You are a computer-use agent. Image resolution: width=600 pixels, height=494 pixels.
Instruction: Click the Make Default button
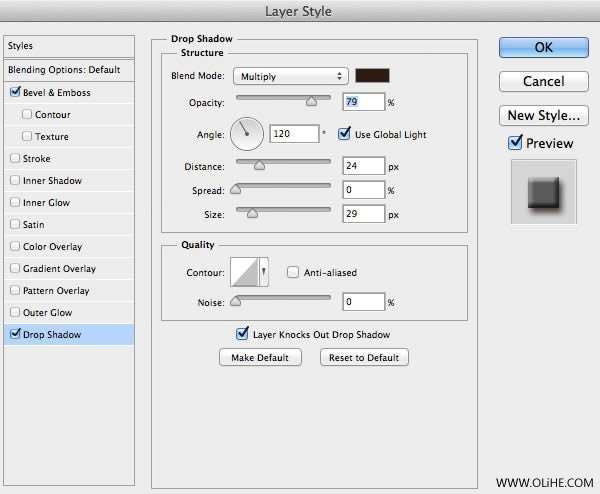coord(260,357)
